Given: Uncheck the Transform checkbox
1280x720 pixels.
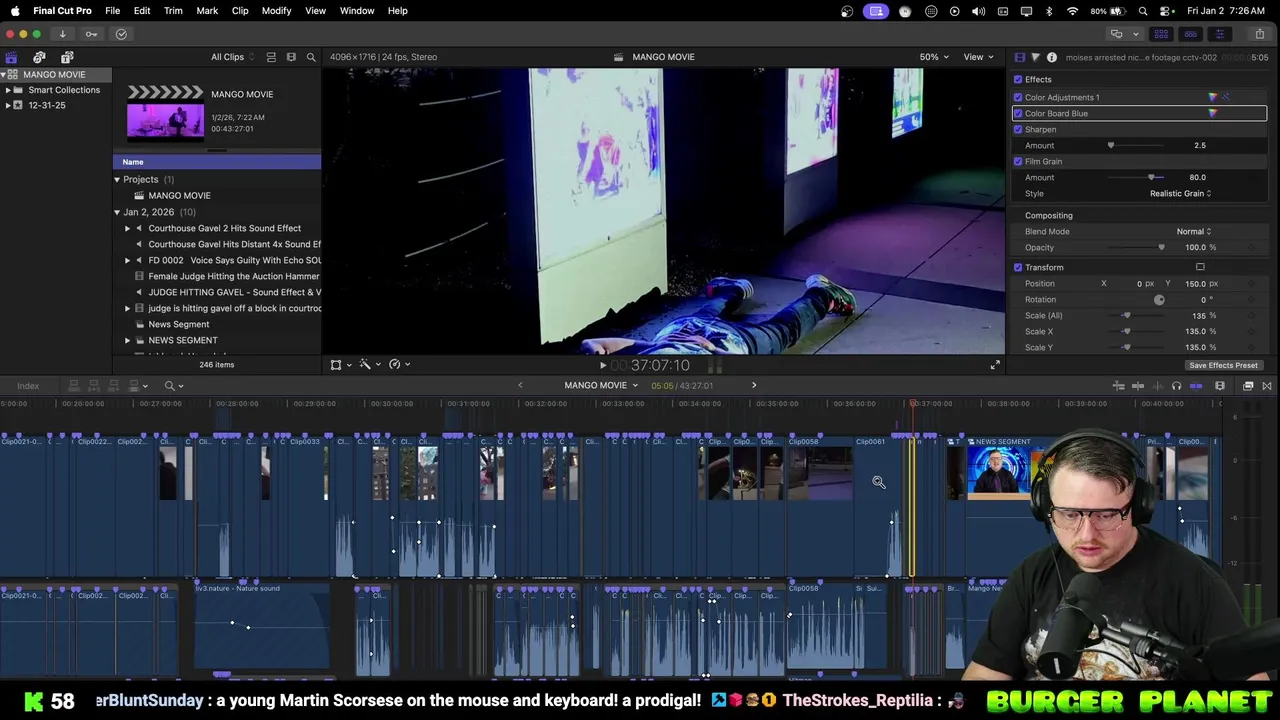Looking at the screenshot, I should [1018, 267].
